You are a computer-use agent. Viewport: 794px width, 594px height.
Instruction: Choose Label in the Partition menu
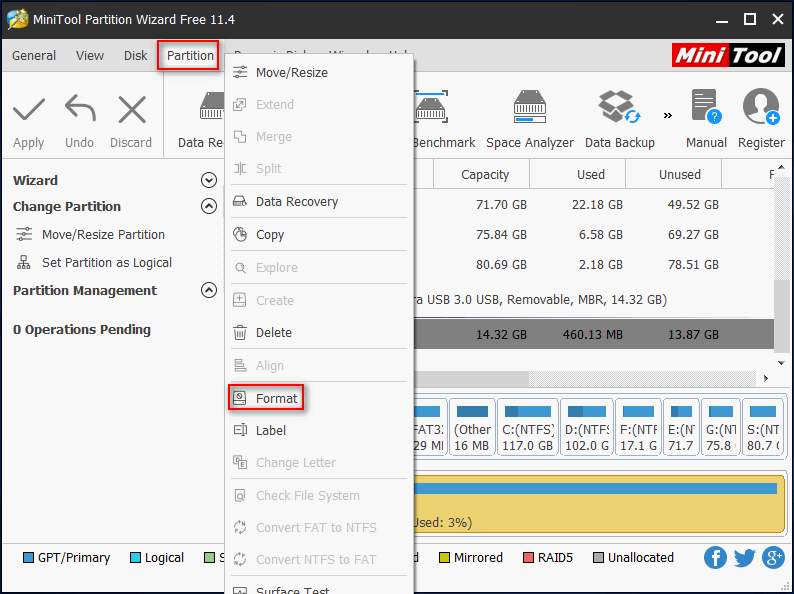tap(319, 430)
